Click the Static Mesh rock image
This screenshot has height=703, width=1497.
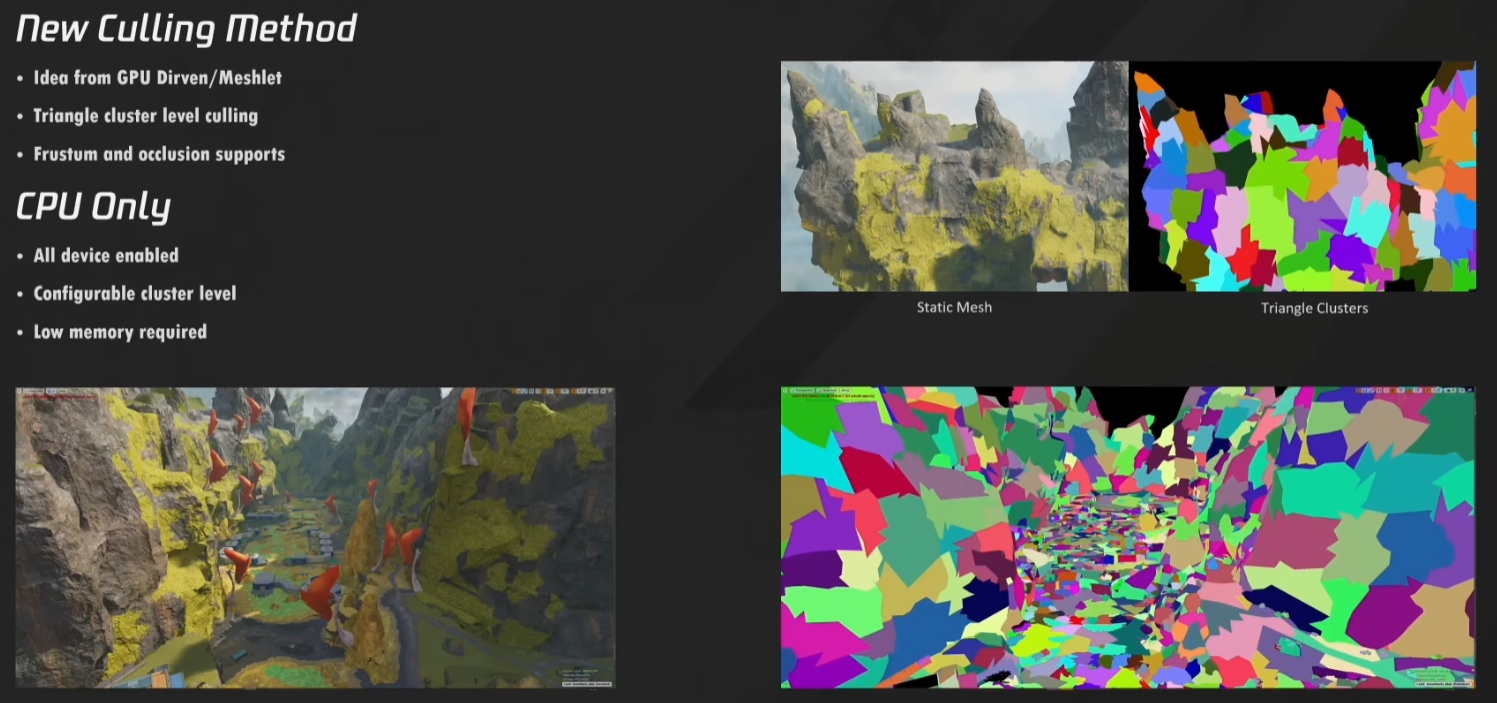(x=954, y=176)
